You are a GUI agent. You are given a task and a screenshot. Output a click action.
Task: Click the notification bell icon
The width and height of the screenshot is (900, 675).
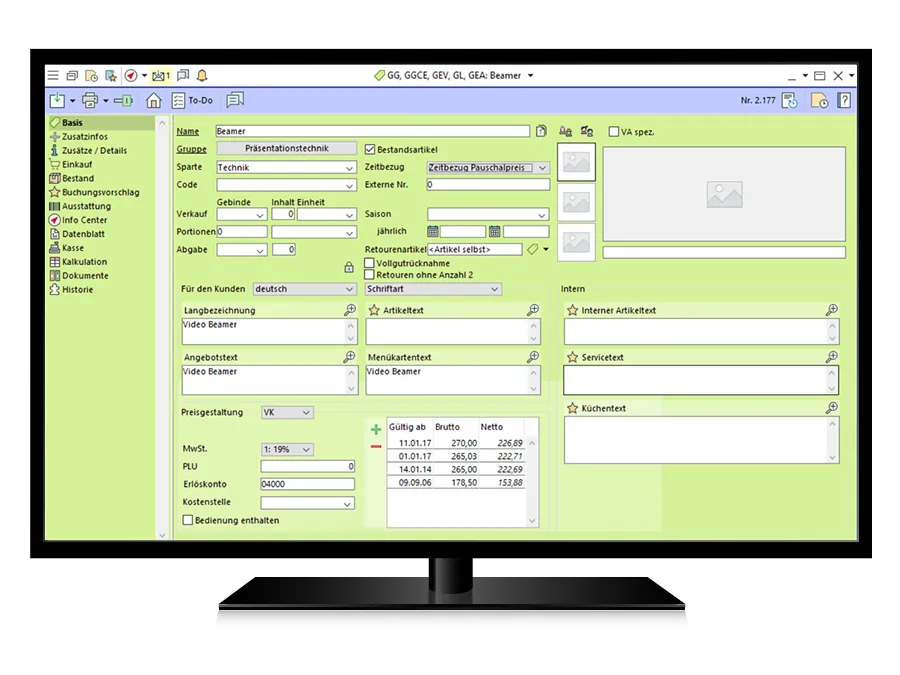click(203, 75)
